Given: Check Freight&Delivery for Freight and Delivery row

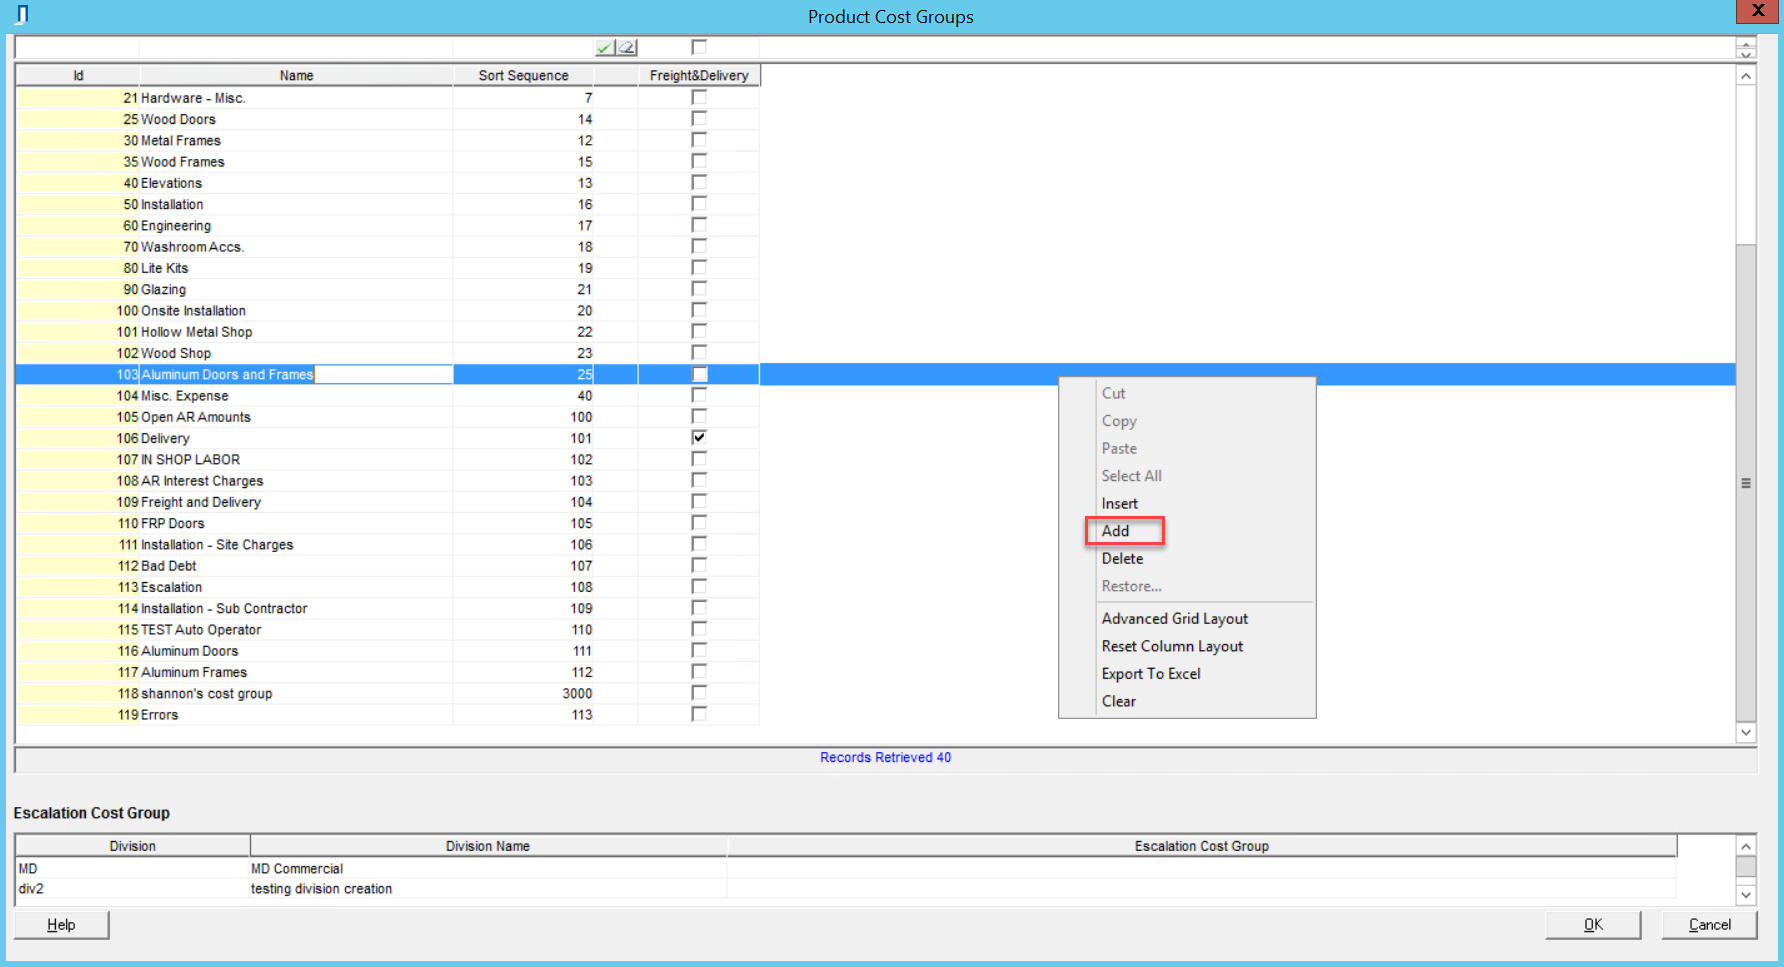Looking at the screenshot, I should pyautogui.click(x=699, y=502).
